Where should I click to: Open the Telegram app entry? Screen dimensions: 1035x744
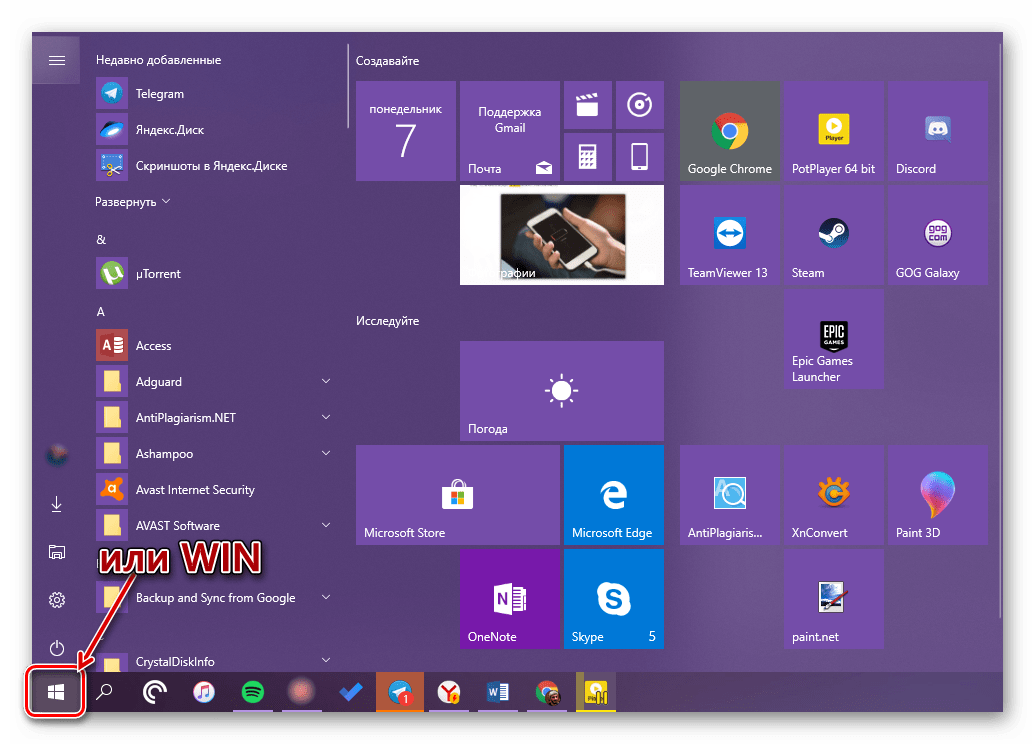[215, 94]
